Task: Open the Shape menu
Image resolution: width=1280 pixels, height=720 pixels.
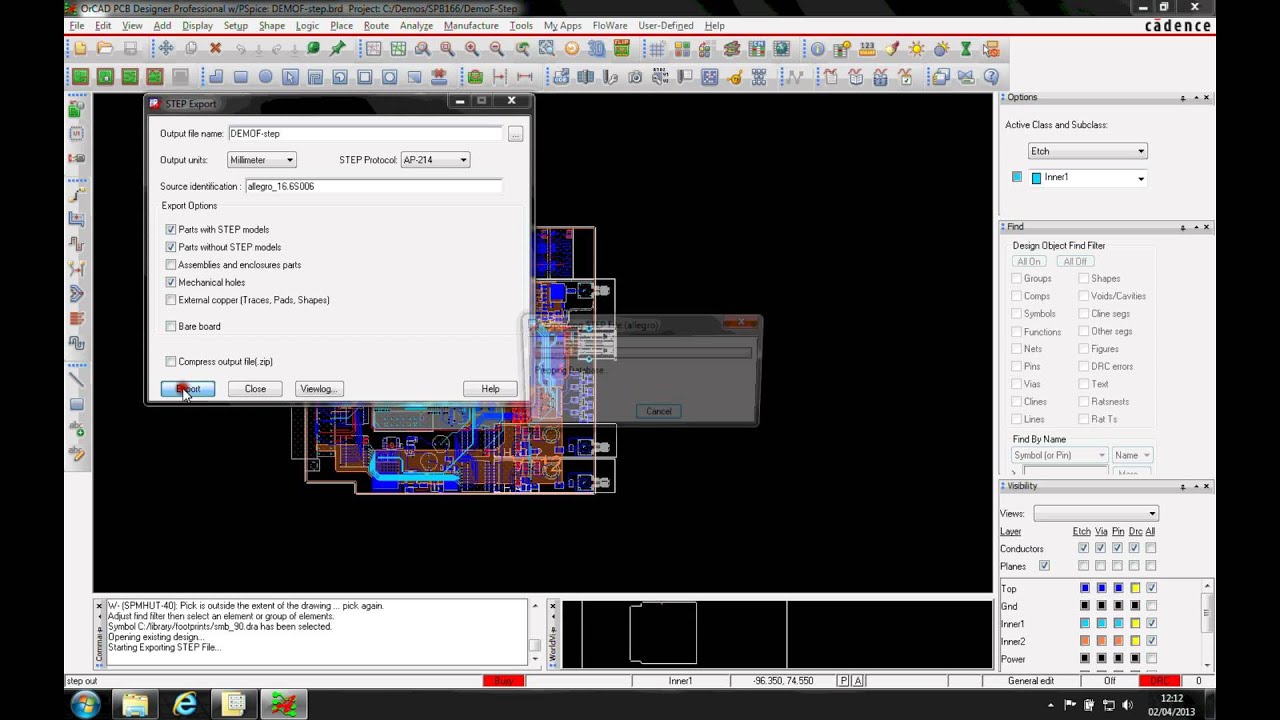Action: (271, 25)
